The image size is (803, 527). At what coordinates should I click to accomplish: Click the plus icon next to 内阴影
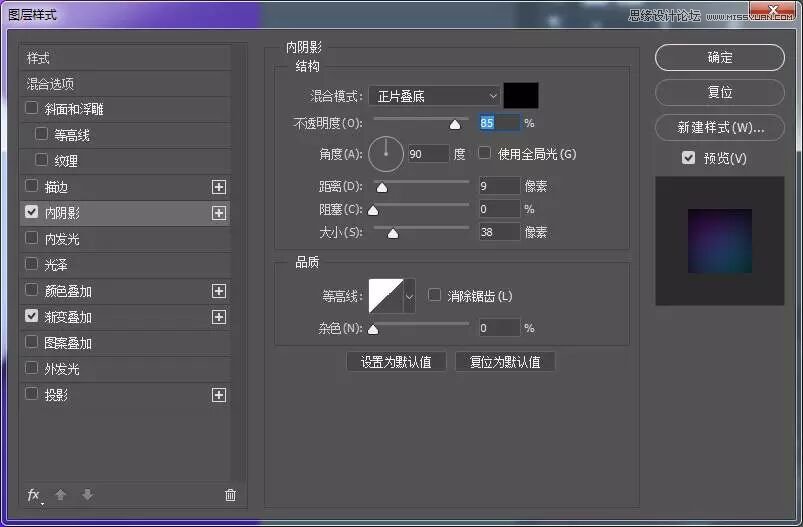(219, 213)
